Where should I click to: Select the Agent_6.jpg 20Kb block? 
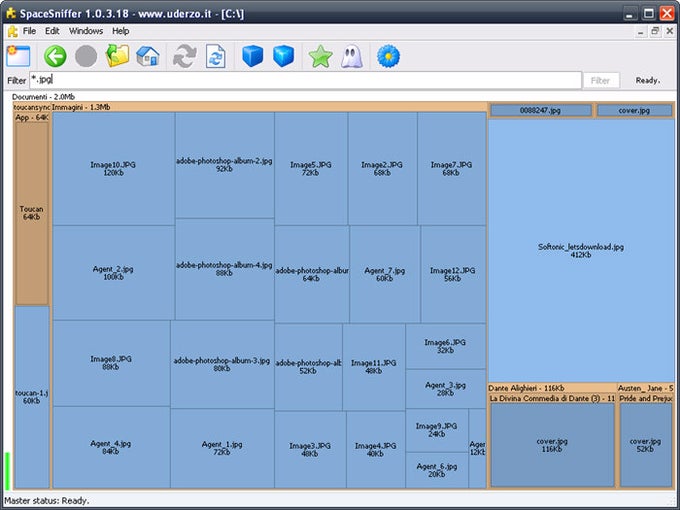point(437,470)
